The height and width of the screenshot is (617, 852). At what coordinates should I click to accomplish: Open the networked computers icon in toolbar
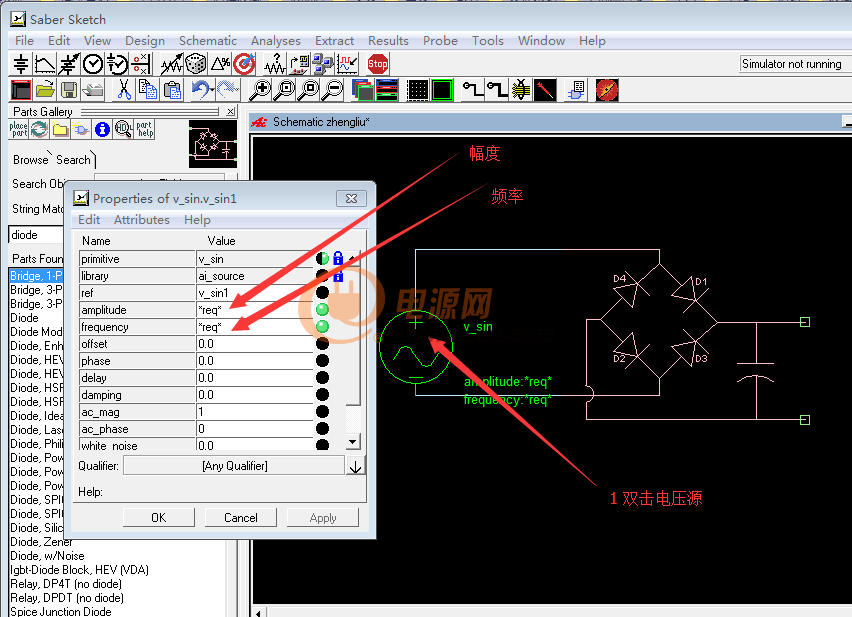[x=323, y=64]
